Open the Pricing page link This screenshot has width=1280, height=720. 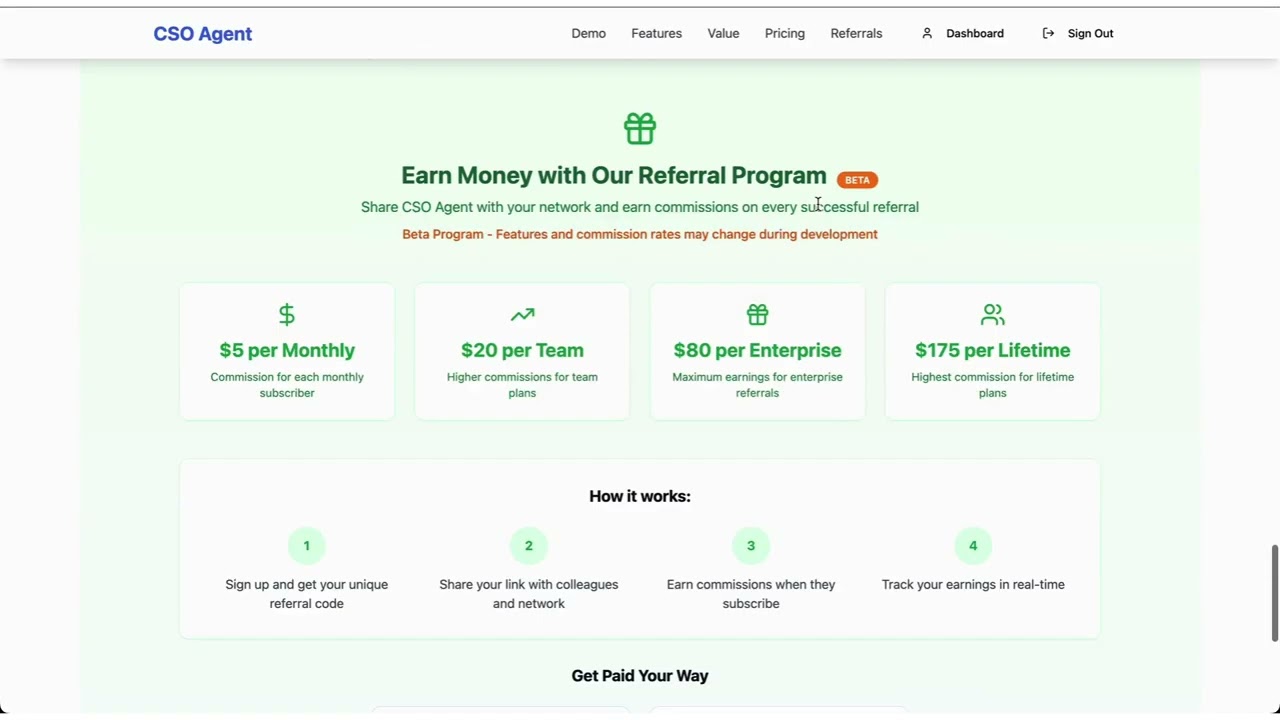coord(784,34)
